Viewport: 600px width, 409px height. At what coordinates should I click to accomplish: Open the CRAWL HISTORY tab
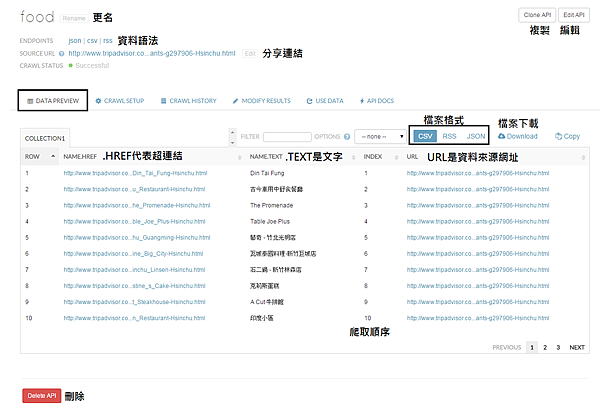(188, 101)
